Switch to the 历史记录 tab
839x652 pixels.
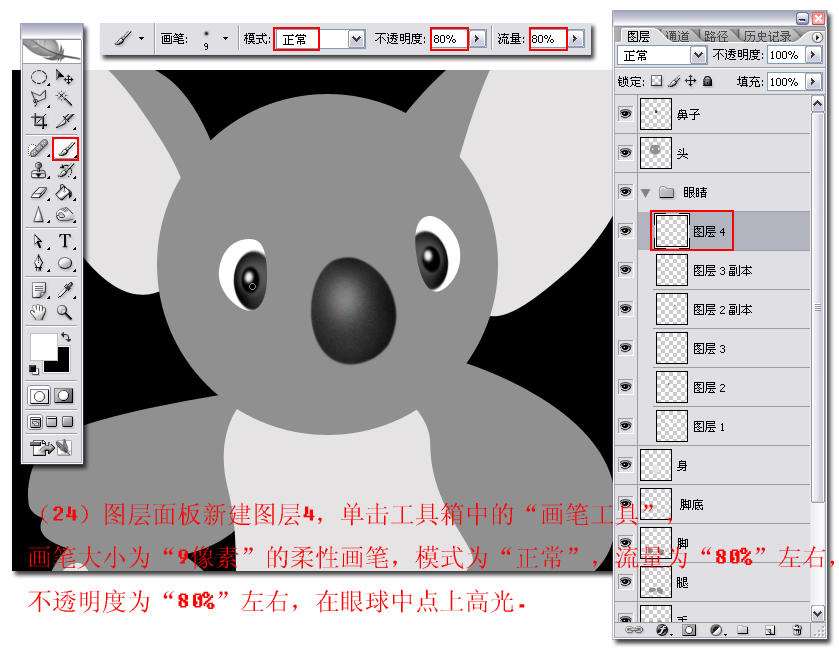pos(766,36)
